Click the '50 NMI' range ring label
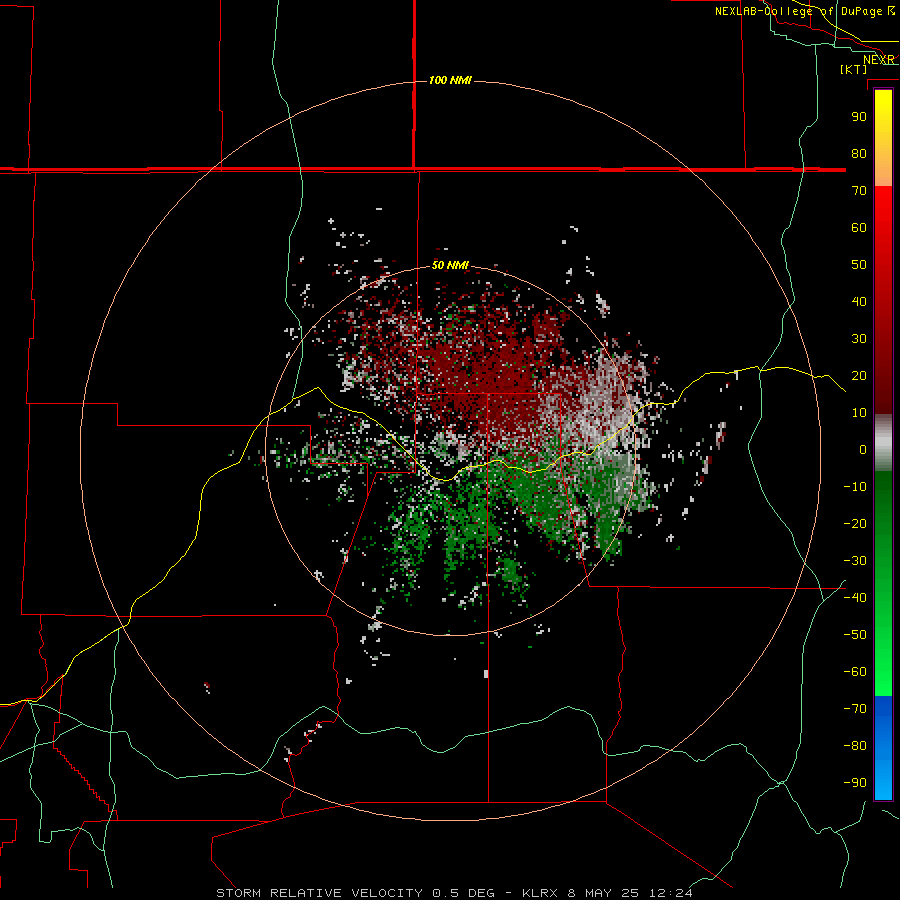900x900 pixels. click(450, 265)
